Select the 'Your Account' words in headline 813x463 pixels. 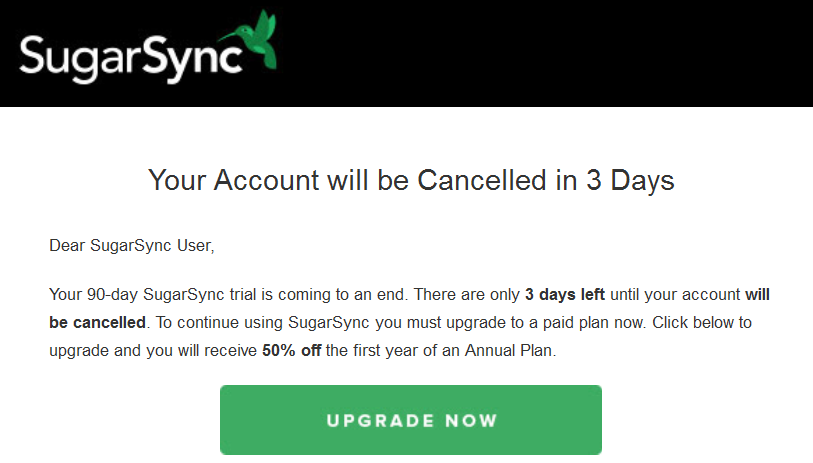click(234, 180)
